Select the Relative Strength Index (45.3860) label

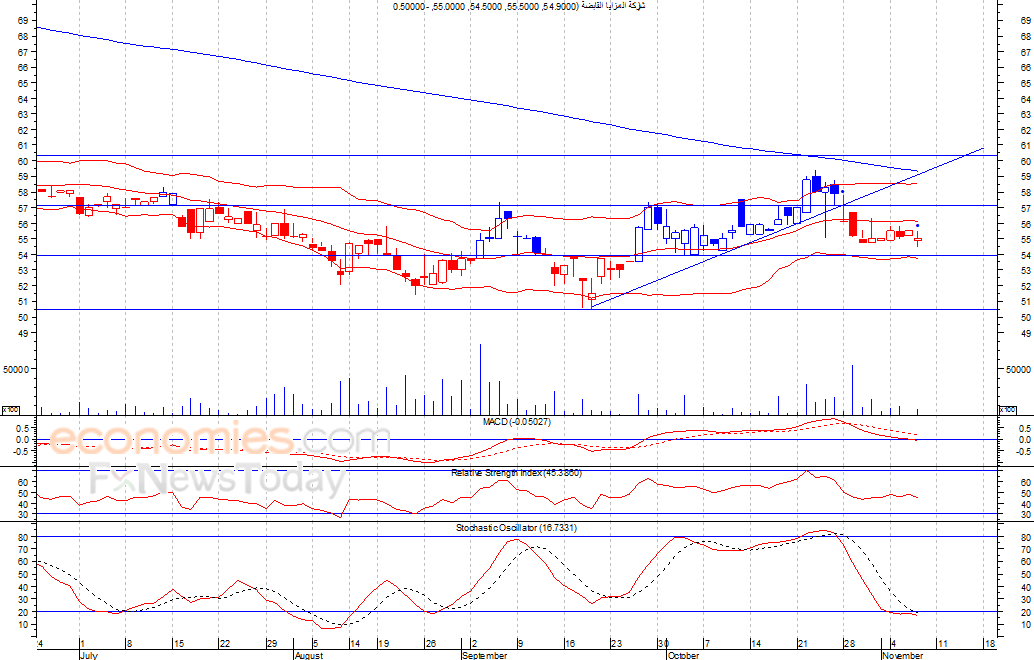tap(516, 473)
